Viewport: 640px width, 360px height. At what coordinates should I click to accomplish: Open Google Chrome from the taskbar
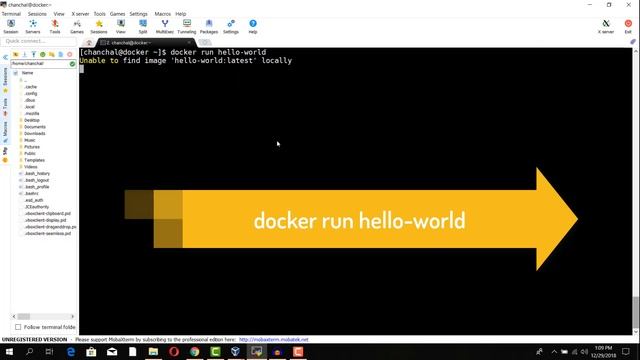tap(195, 351)
